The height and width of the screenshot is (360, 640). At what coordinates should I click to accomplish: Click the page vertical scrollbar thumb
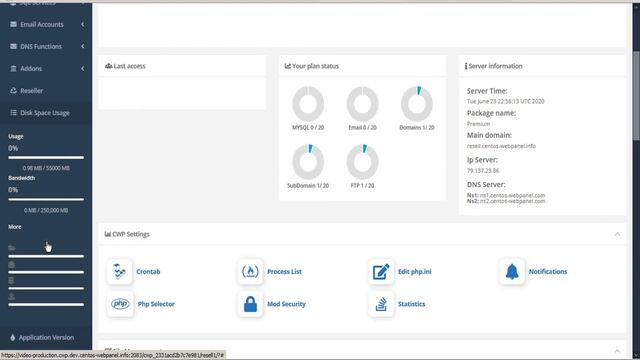(636, 96)
